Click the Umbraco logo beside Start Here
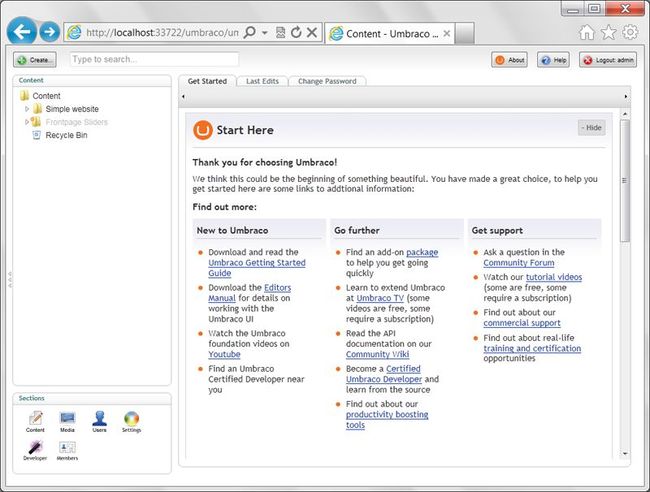650x492 pixels. pos(203,130)
